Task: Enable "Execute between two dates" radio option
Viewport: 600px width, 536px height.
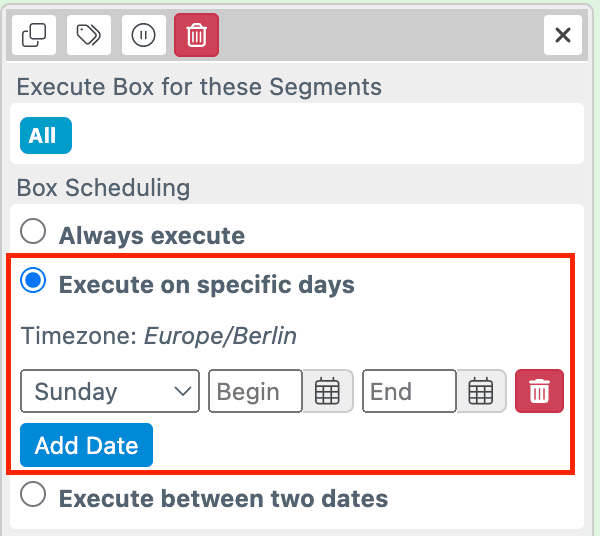Action: 34,494
